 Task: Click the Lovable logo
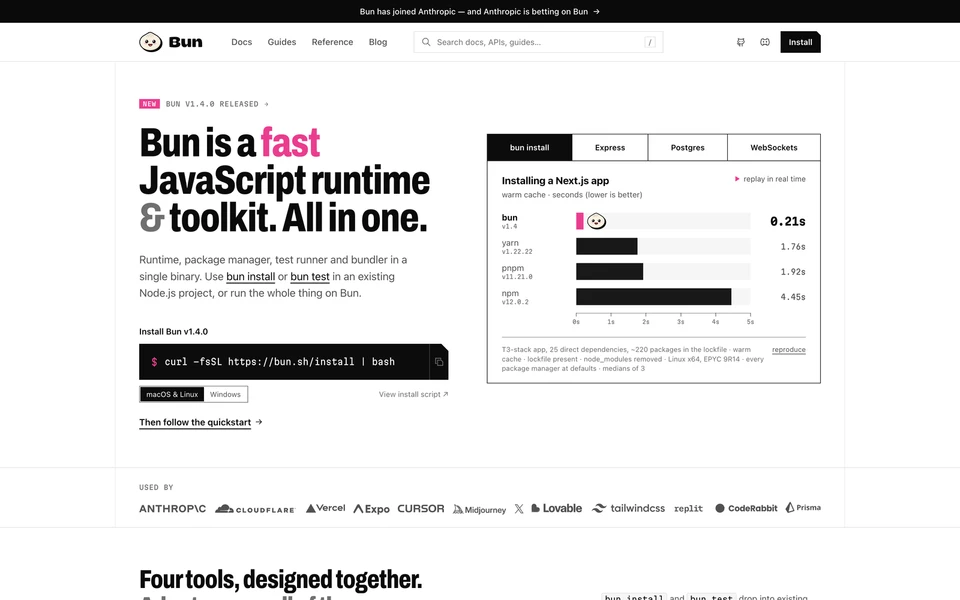point(557,508)
